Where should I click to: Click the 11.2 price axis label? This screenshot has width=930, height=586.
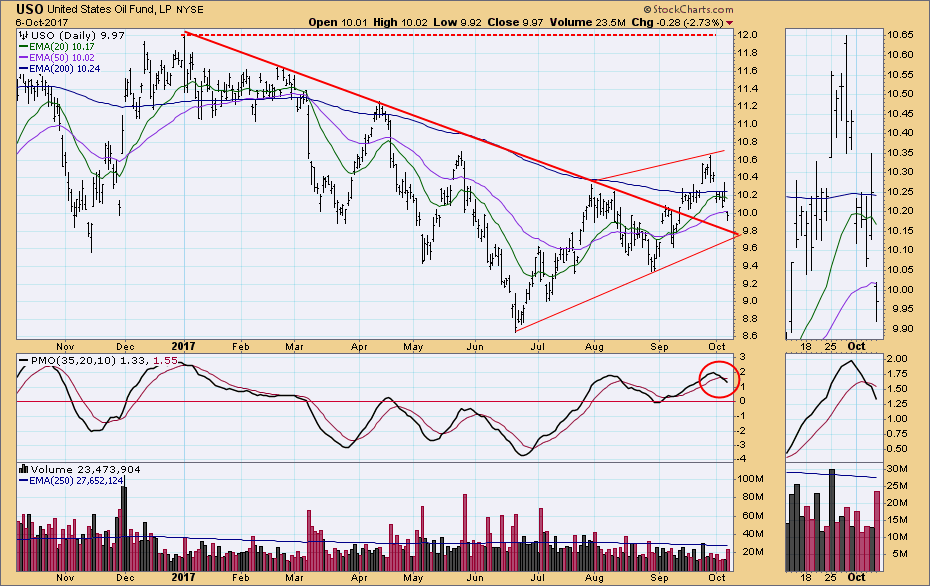click(747, 106)
